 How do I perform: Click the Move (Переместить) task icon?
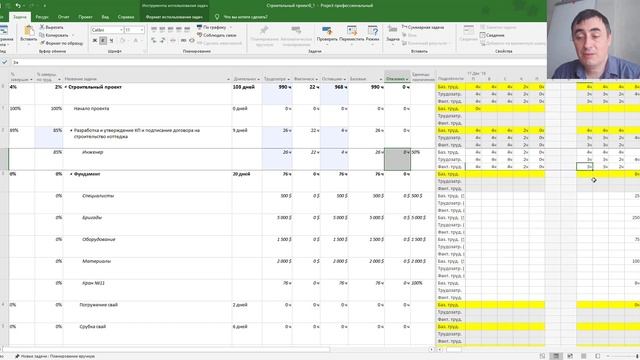pyautogui.click(x=351, y=31)
